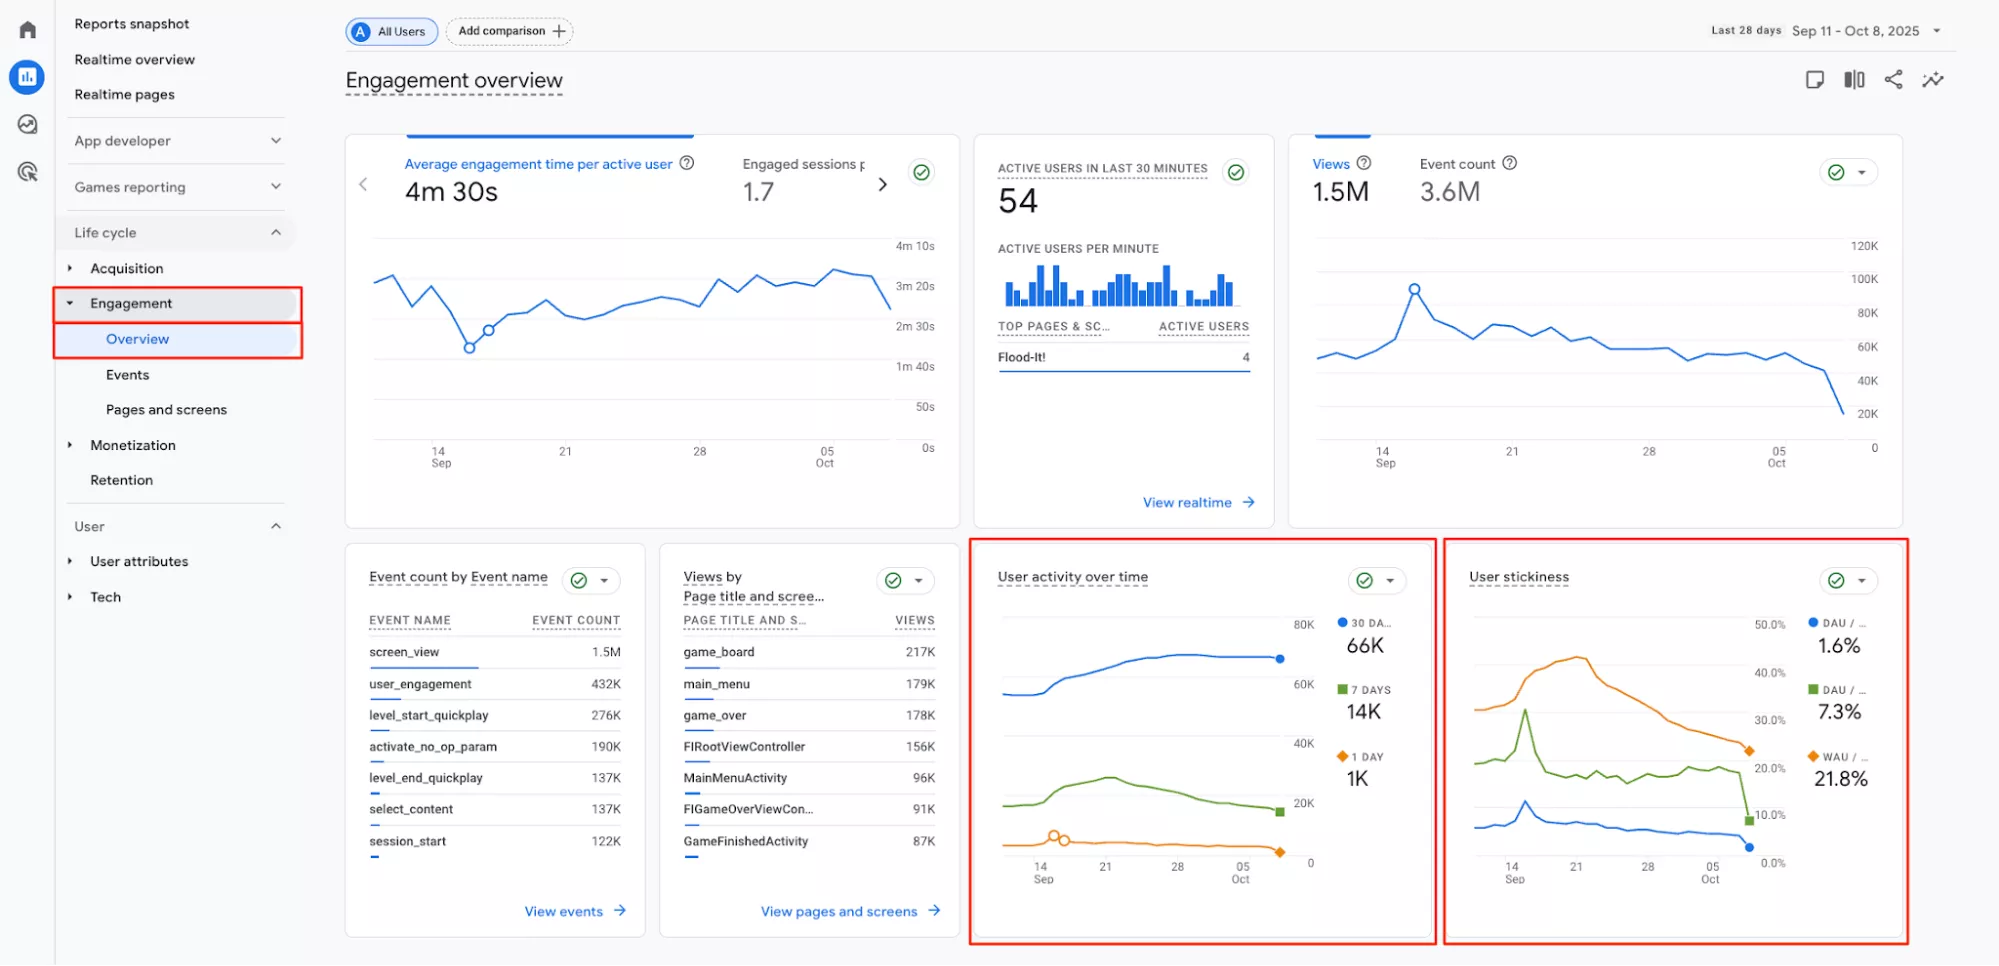This screenshot has width=1999, height=966.
Task: Click the Edit comparisons icon
Action: (x=1854, y=80)
